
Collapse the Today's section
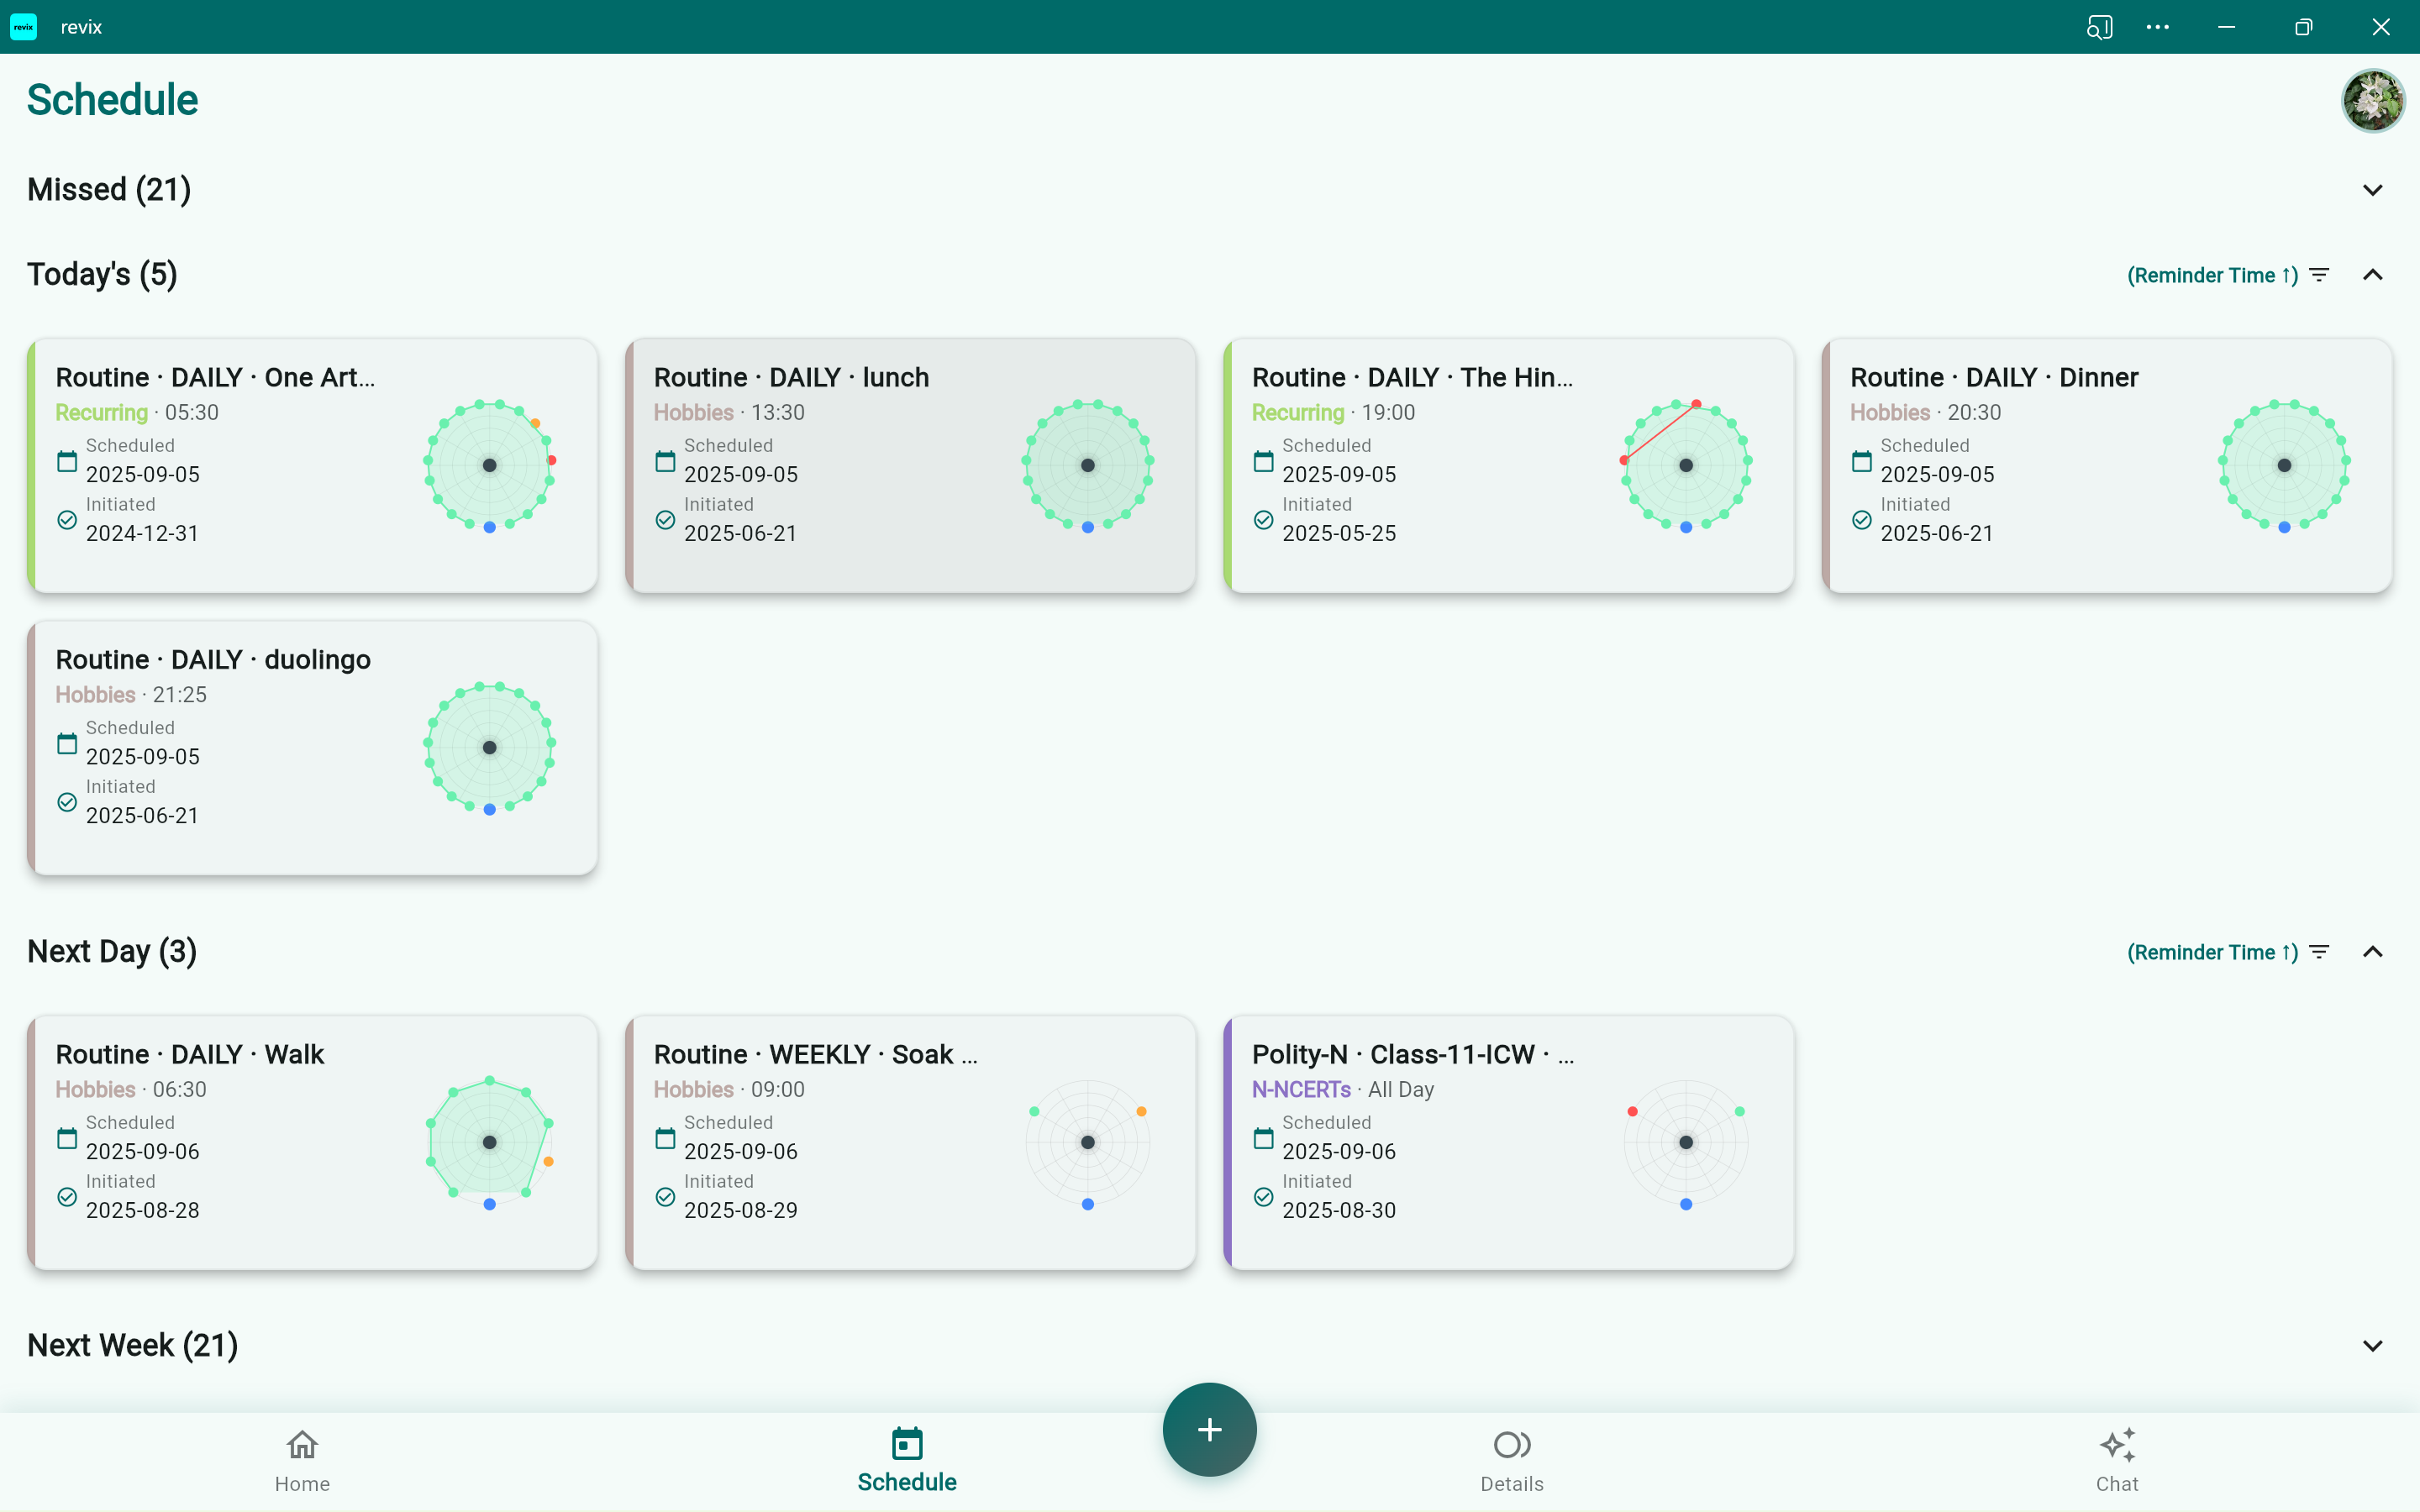pyautogui.click(x=2373, y=274)
